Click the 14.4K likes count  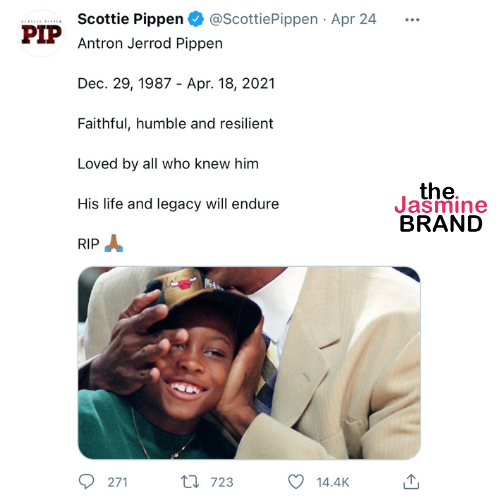pos(333,482)
